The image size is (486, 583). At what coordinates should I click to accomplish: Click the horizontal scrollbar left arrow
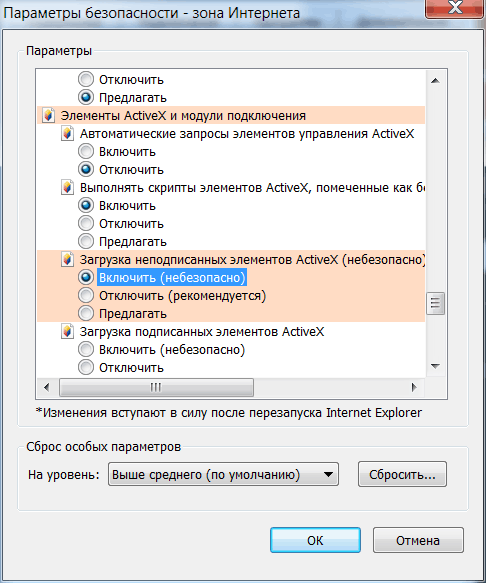click(47, 387)
